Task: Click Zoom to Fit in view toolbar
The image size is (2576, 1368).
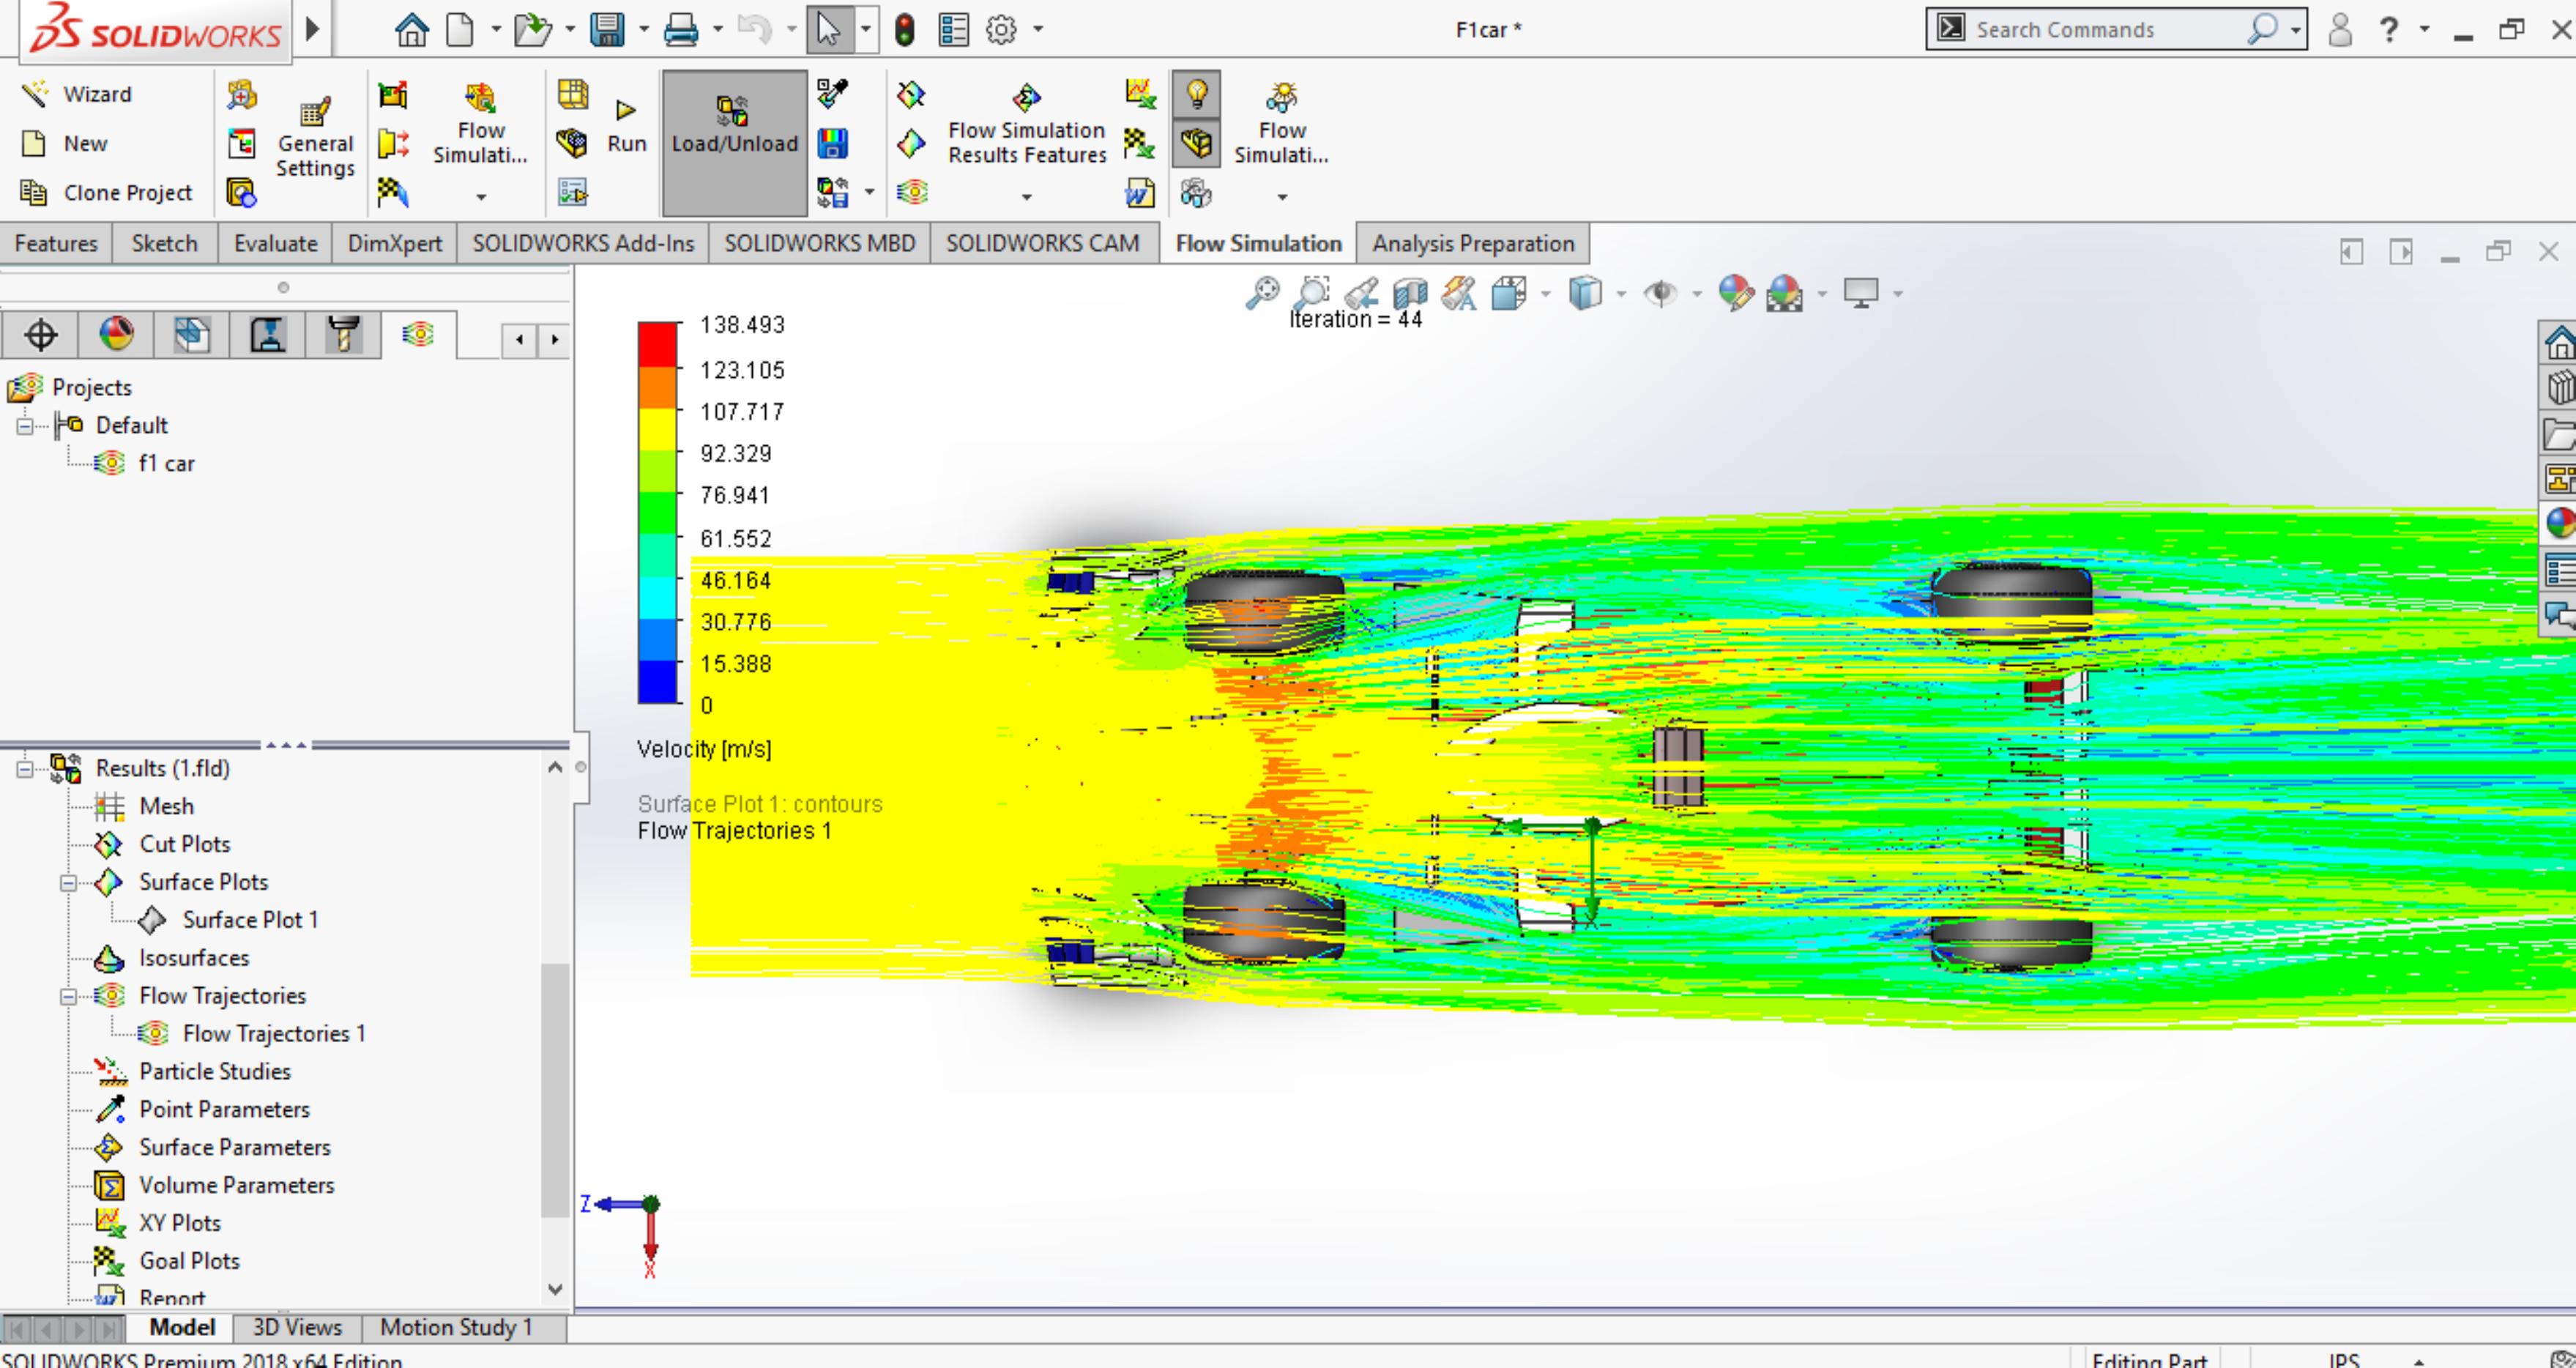Action: coord(1261,293)
